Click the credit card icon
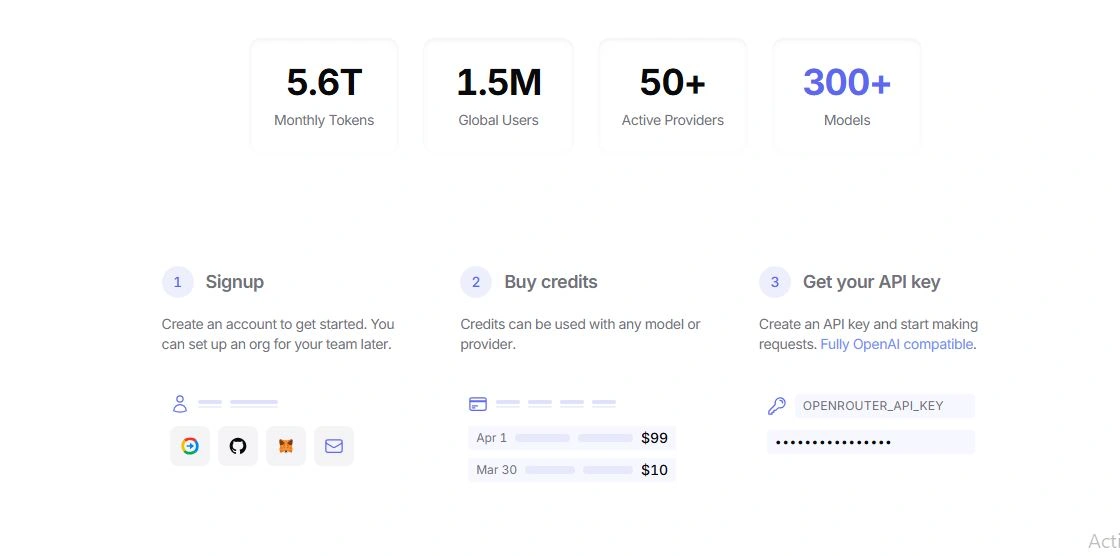 [x=478, y=404]
